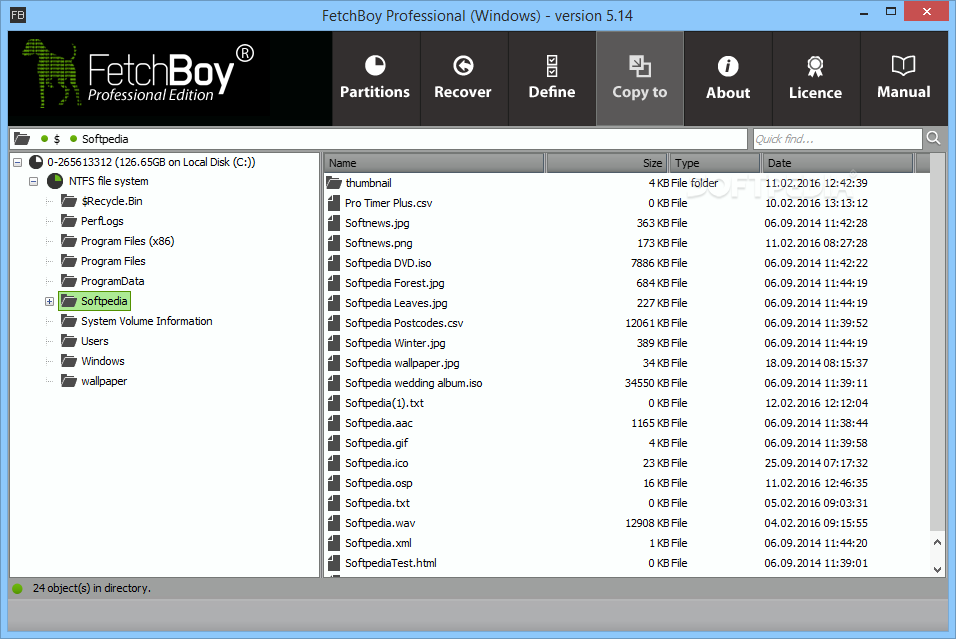Click the FB icon in title bar
This screenshot has height=639, width=956.
point(18,15)
